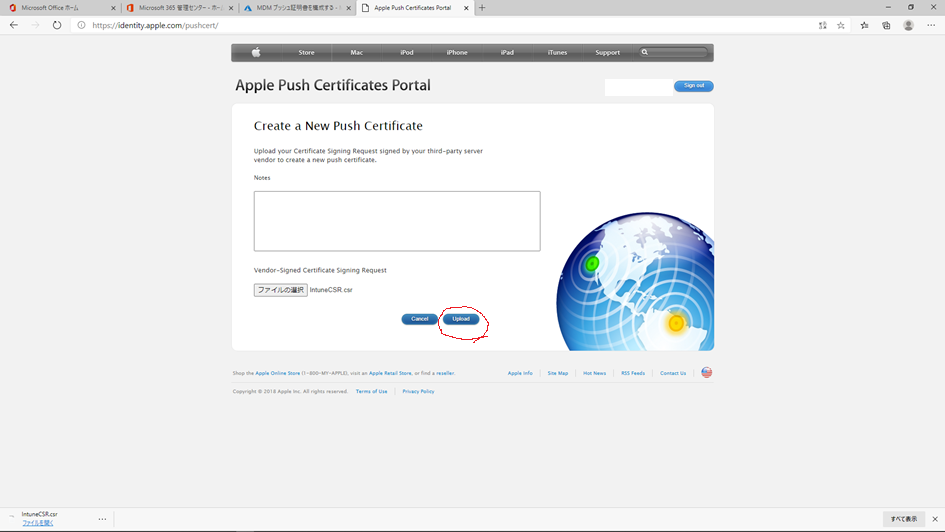Open the Apple Online Store link
945x532 pixels.
click(x=277, y=373)
